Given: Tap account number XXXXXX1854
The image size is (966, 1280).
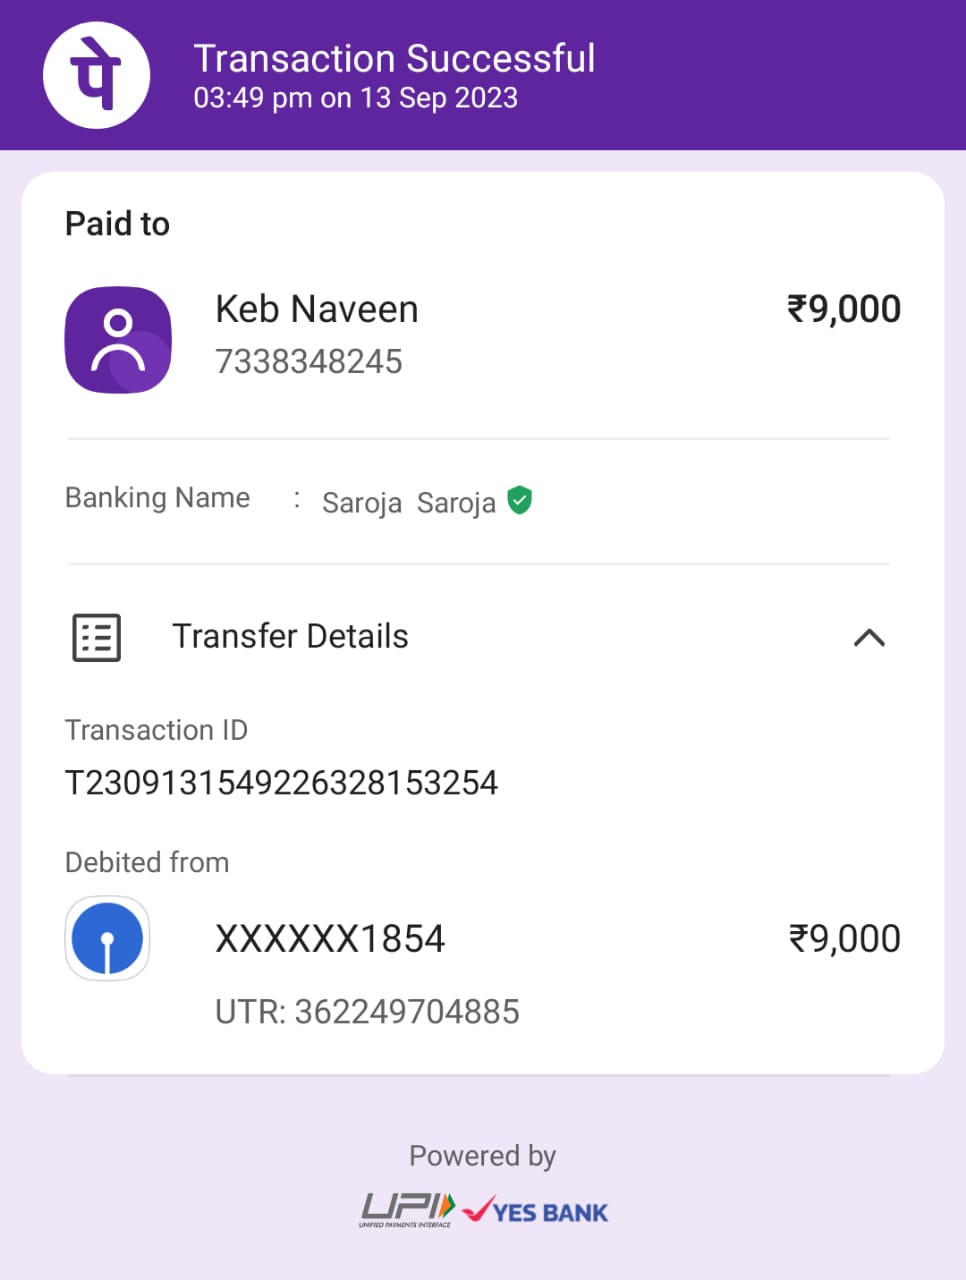Looking at the screenshot, I should 330,939.
